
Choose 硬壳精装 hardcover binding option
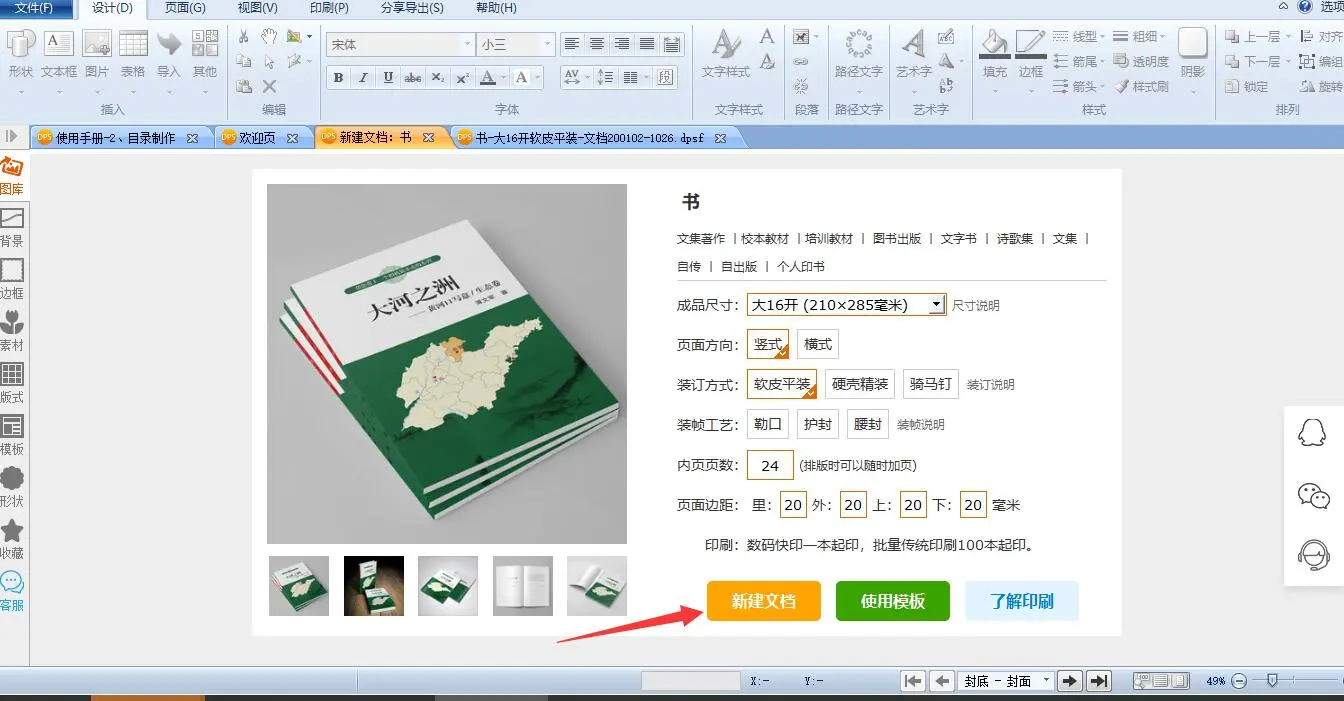click(859, 384)
